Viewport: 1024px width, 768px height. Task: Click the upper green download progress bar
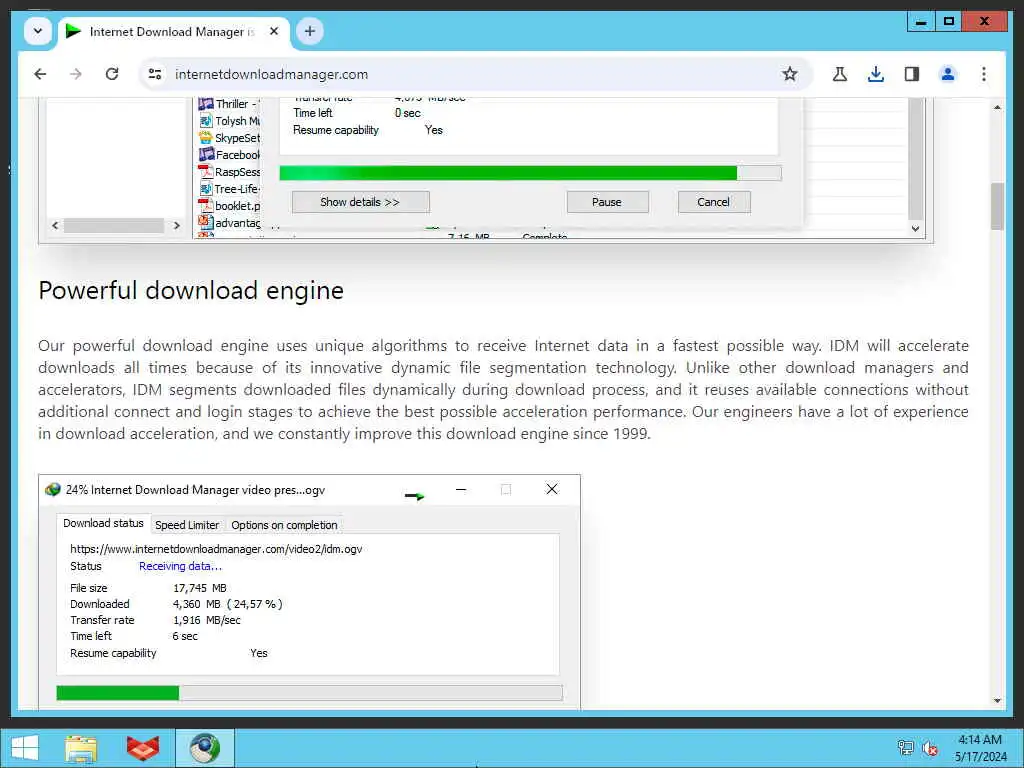[x=530, y=173]
